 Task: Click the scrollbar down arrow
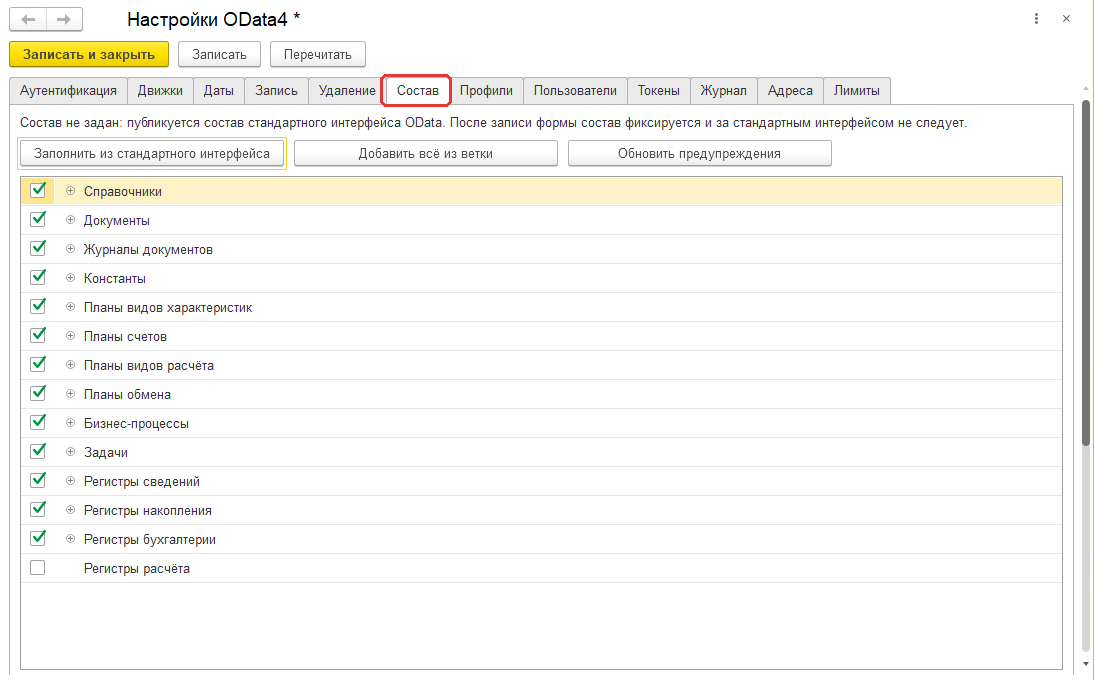pyautogui.click(x=1086, y=664)
